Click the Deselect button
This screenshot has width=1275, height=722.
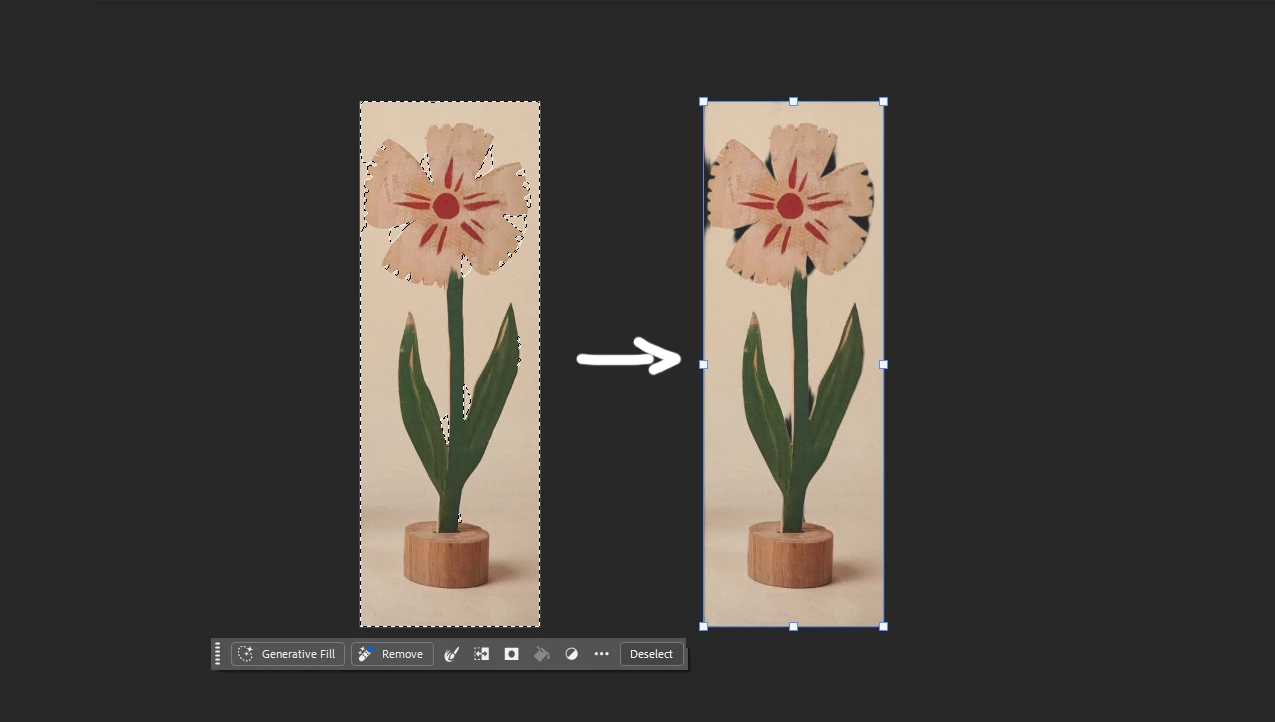click(651, 654)
